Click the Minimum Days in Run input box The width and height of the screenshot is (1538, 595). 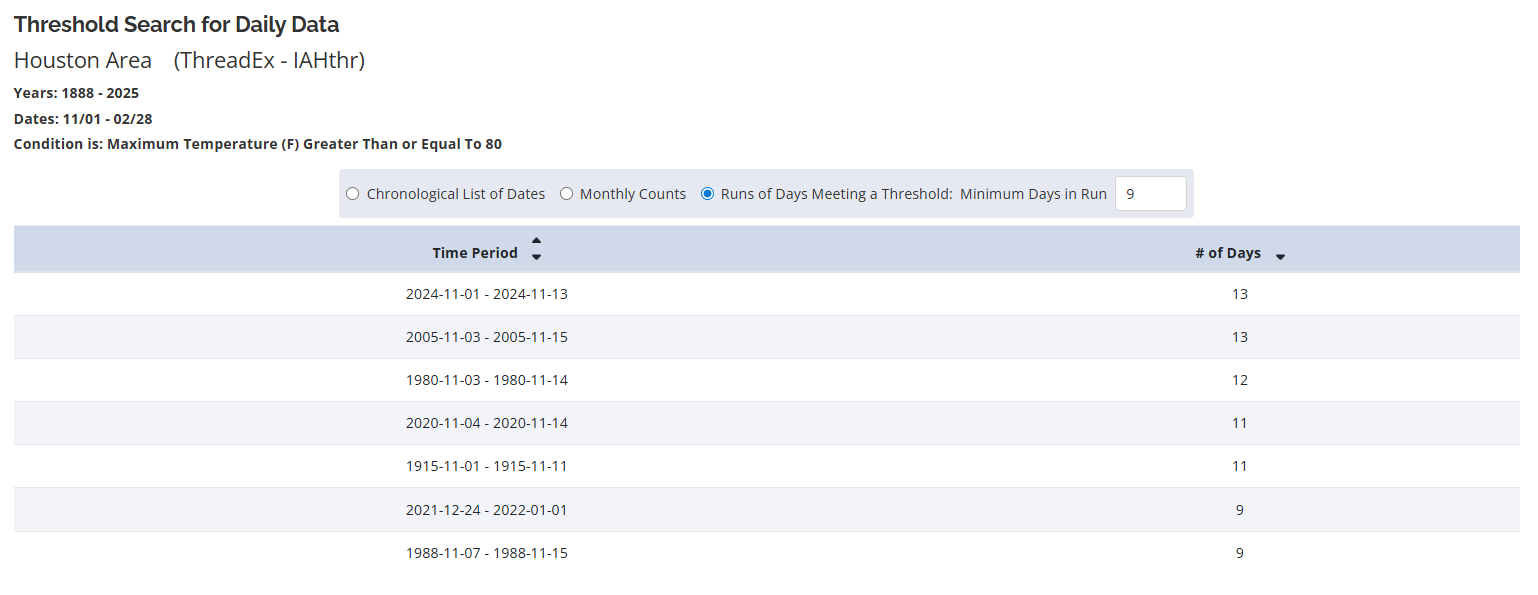(x=1150, y=194)
